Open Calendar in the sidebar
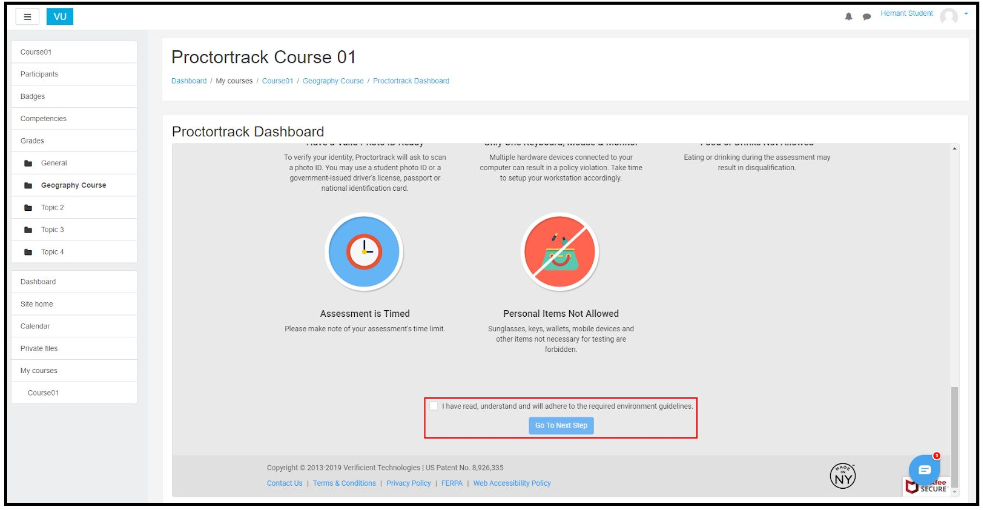983x510 pixels. pyautogui.click(x=74, y=326)
